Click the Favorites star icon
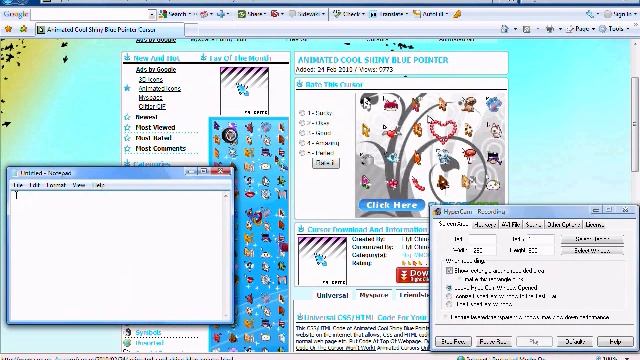The width and height of the screenshot is (640, 360). click(8, 29)
